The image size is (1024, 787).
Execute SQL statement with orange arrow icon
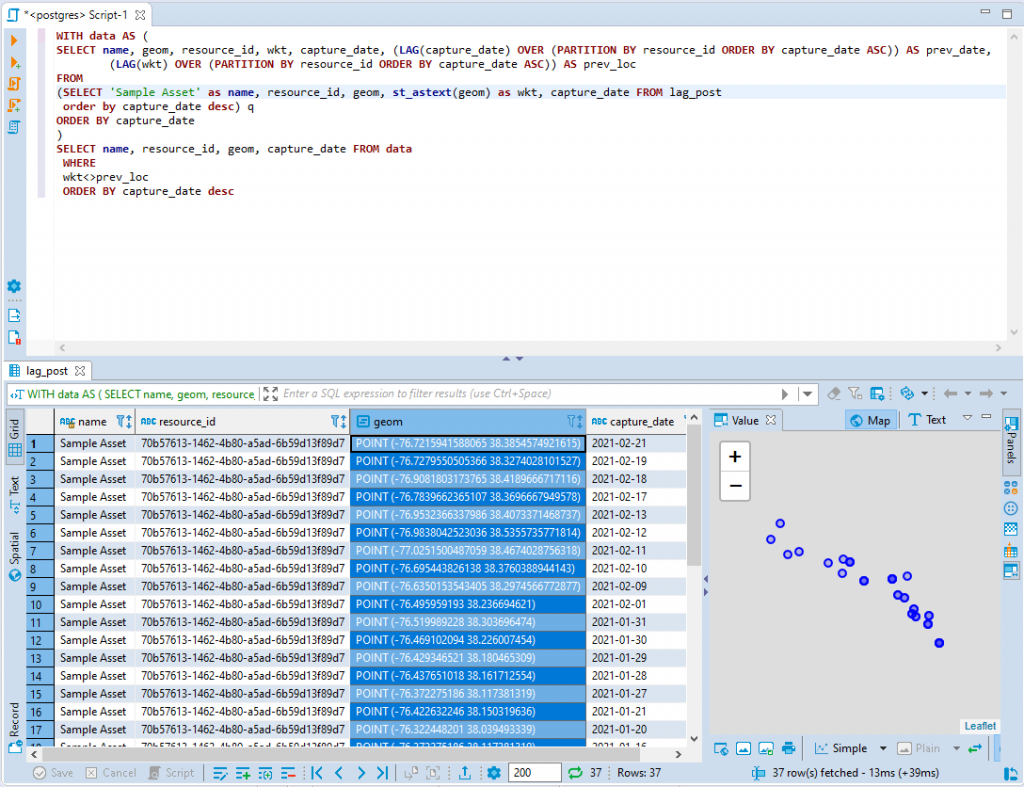pos(14,40)
